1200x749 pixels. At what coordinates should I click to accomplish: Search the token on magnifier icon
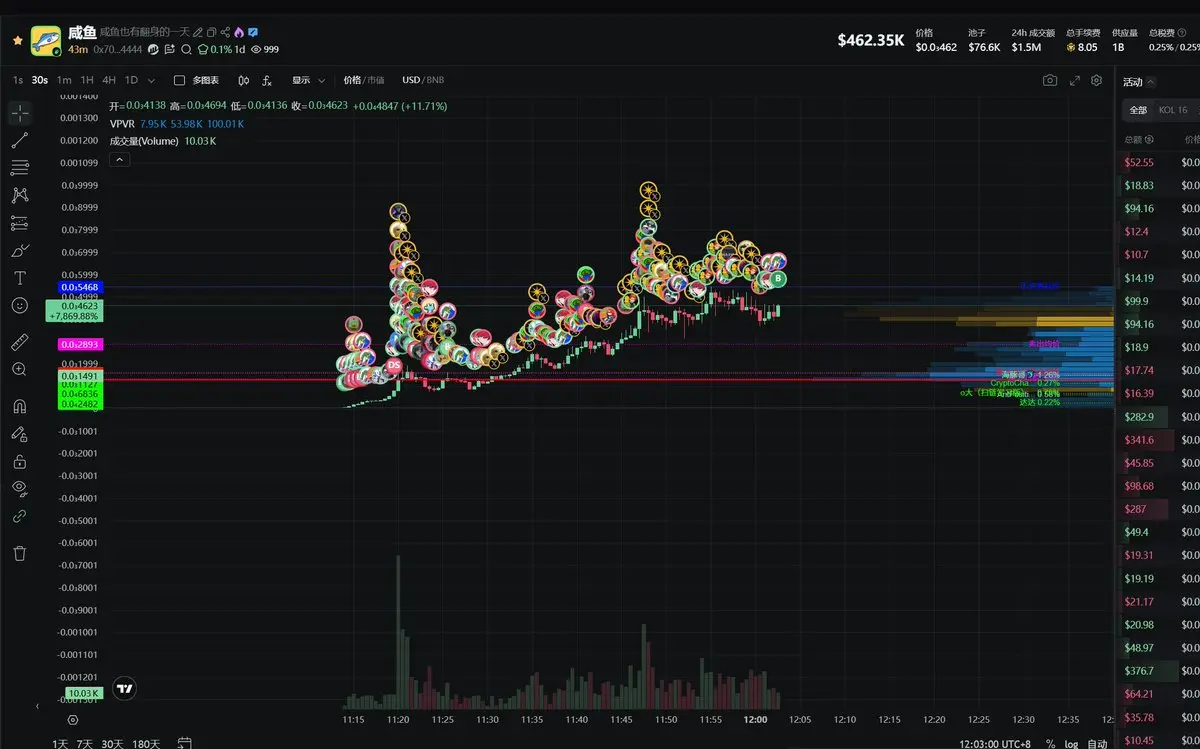pos(186,49)
